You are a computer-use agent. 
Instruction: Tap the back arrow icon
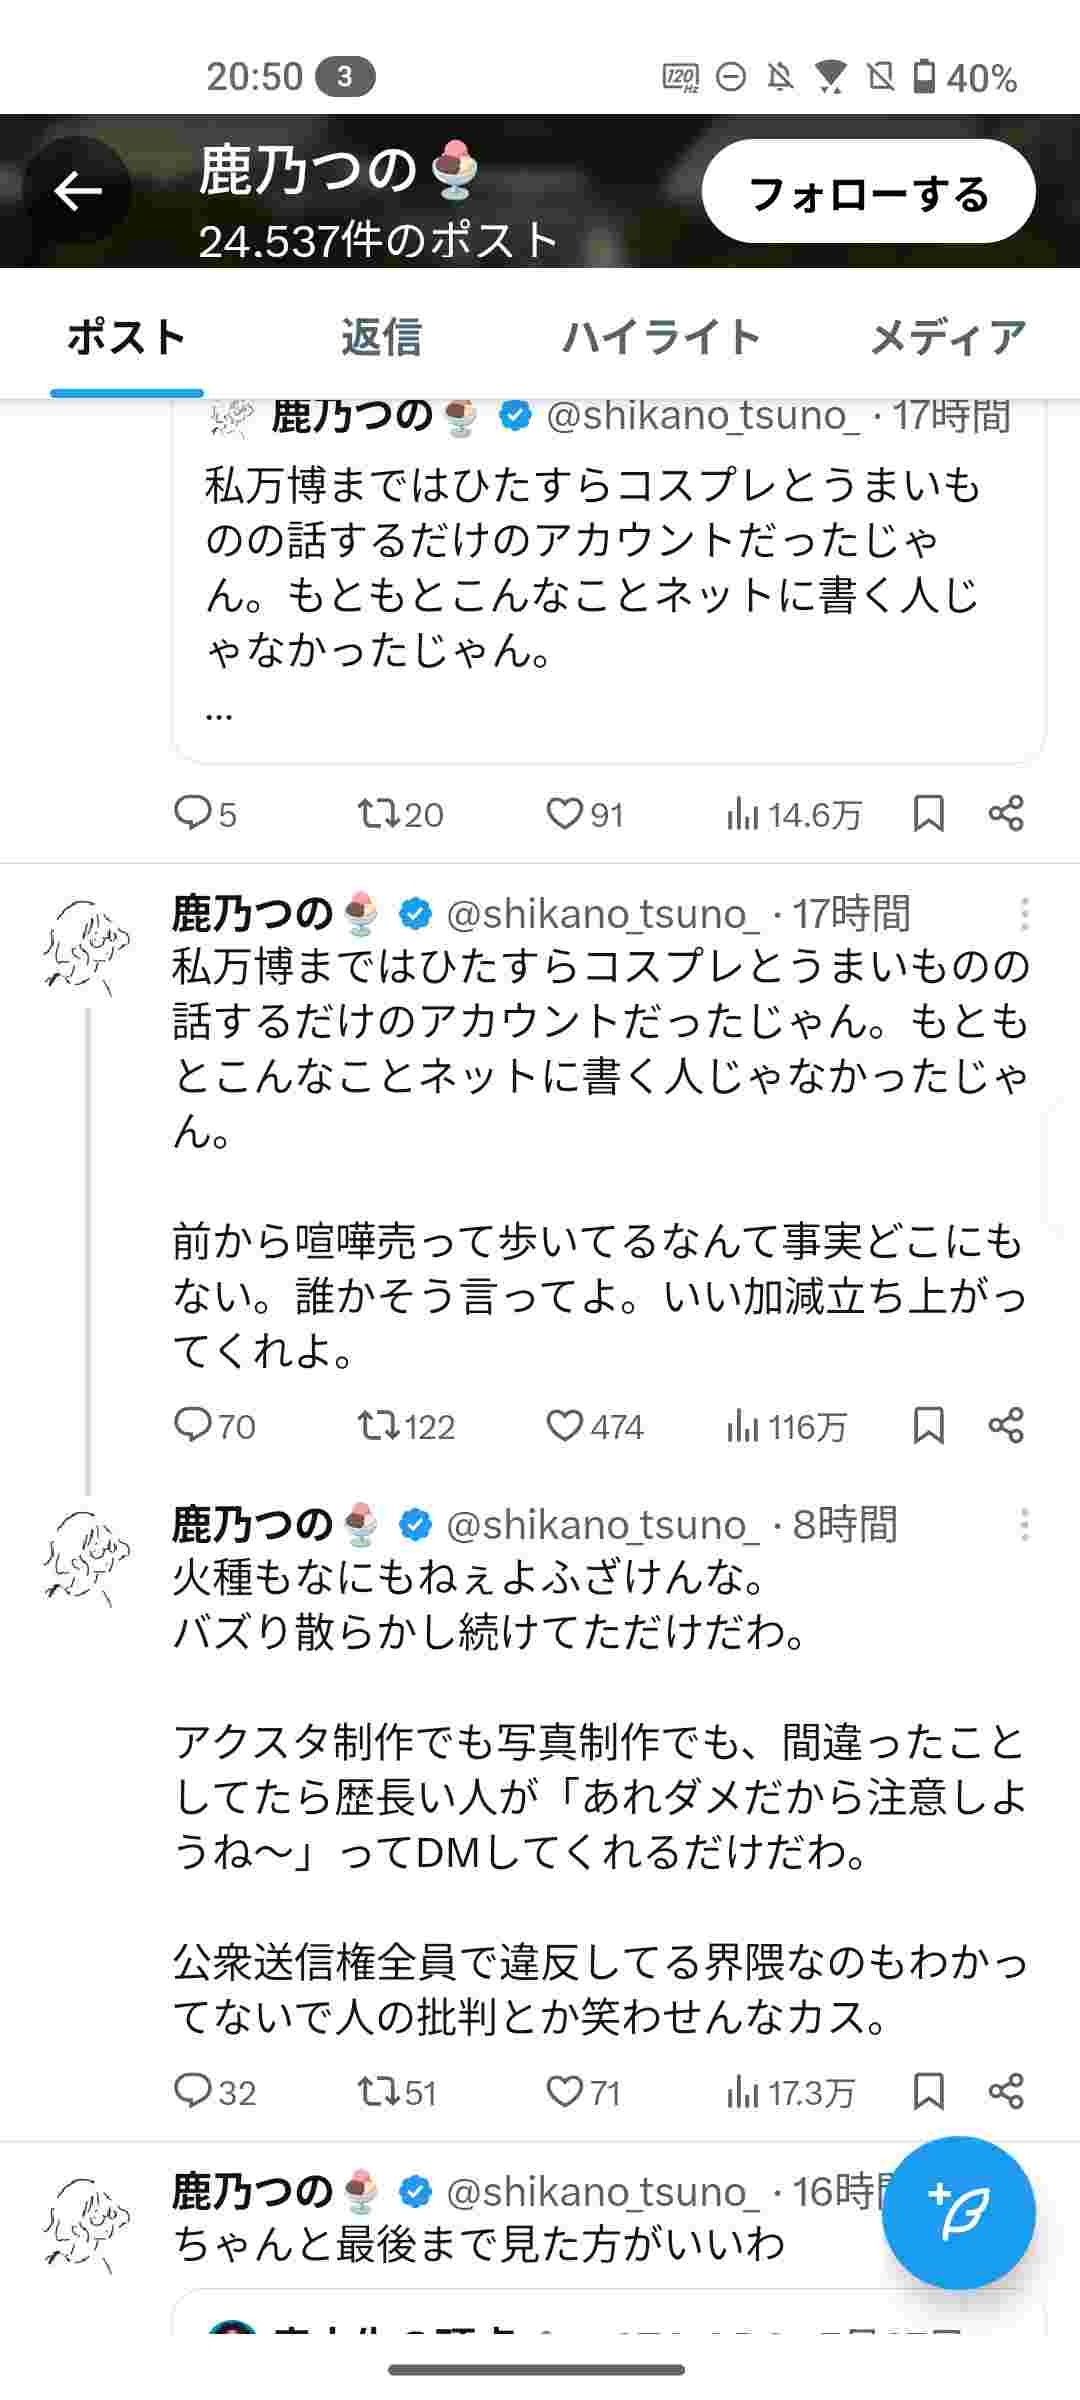(x=78, y=190)
